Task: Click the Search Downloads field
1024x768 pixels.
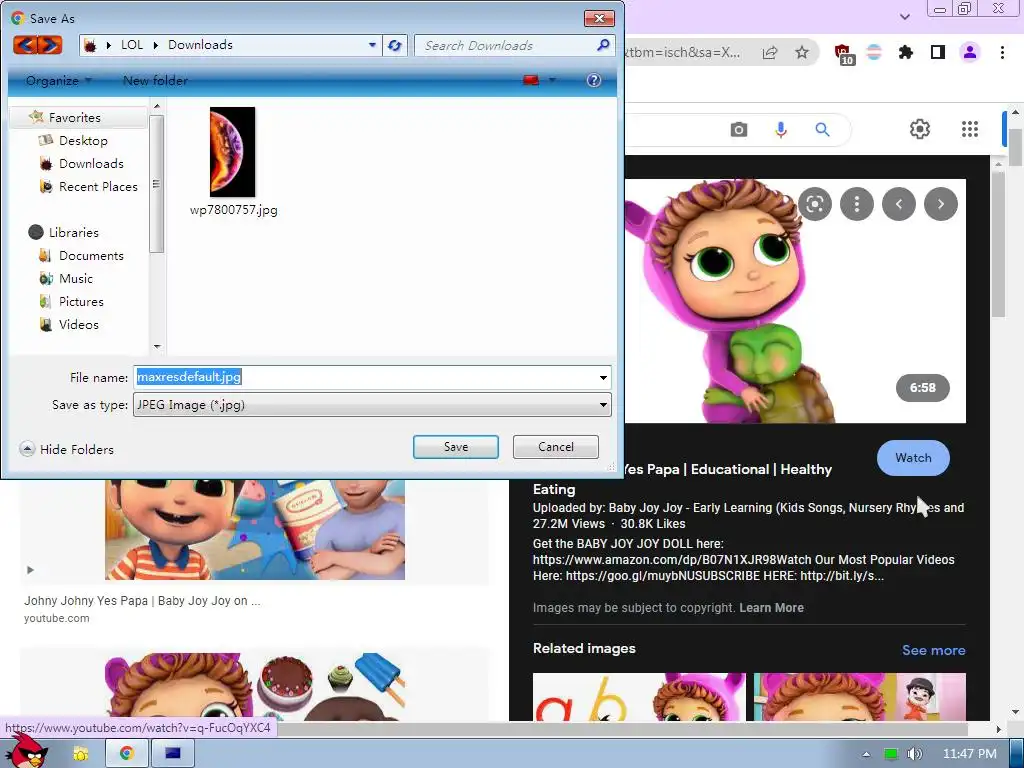Action: pos(505,45)
